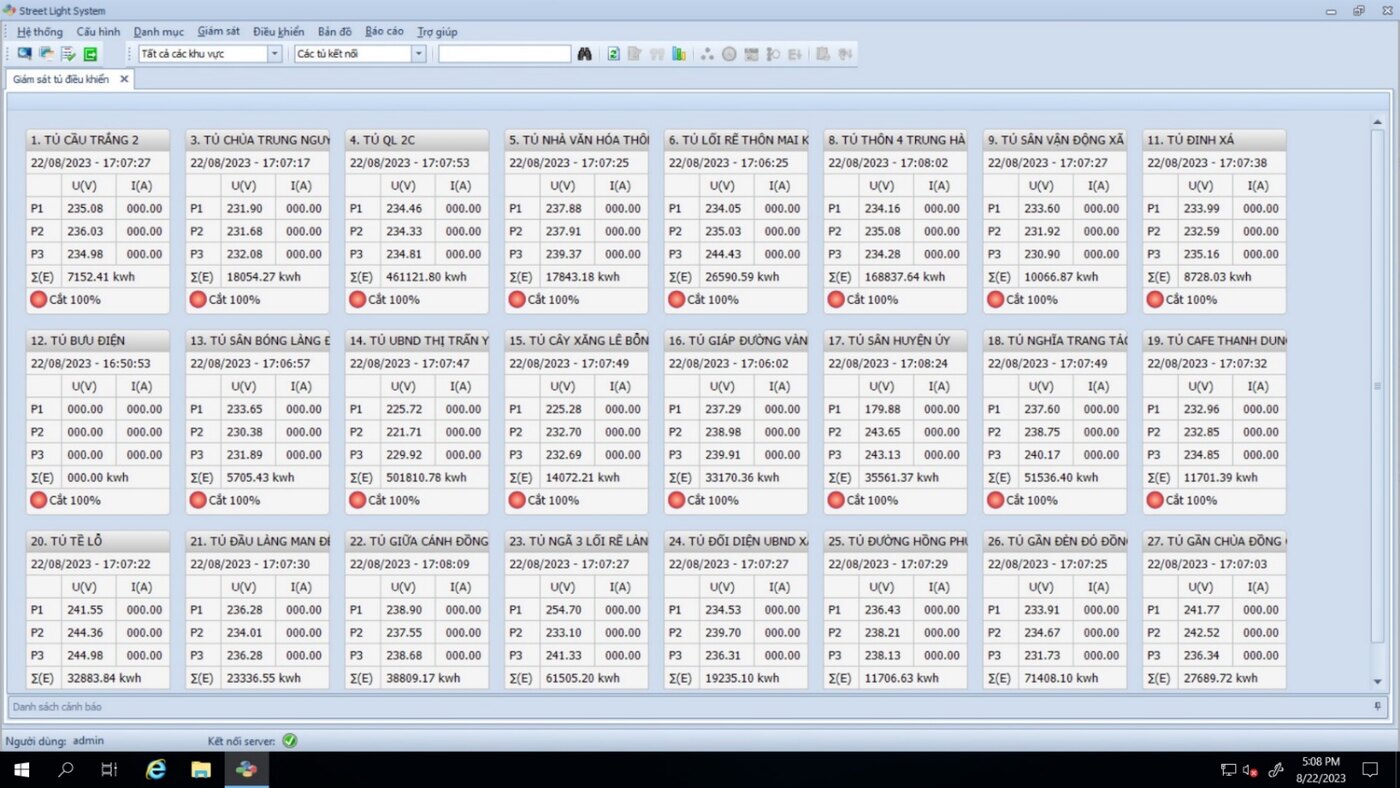Click the green exit arrow toolbar icon
The height and width of the screenshot is (788, 1400).
tap(91, 54)
